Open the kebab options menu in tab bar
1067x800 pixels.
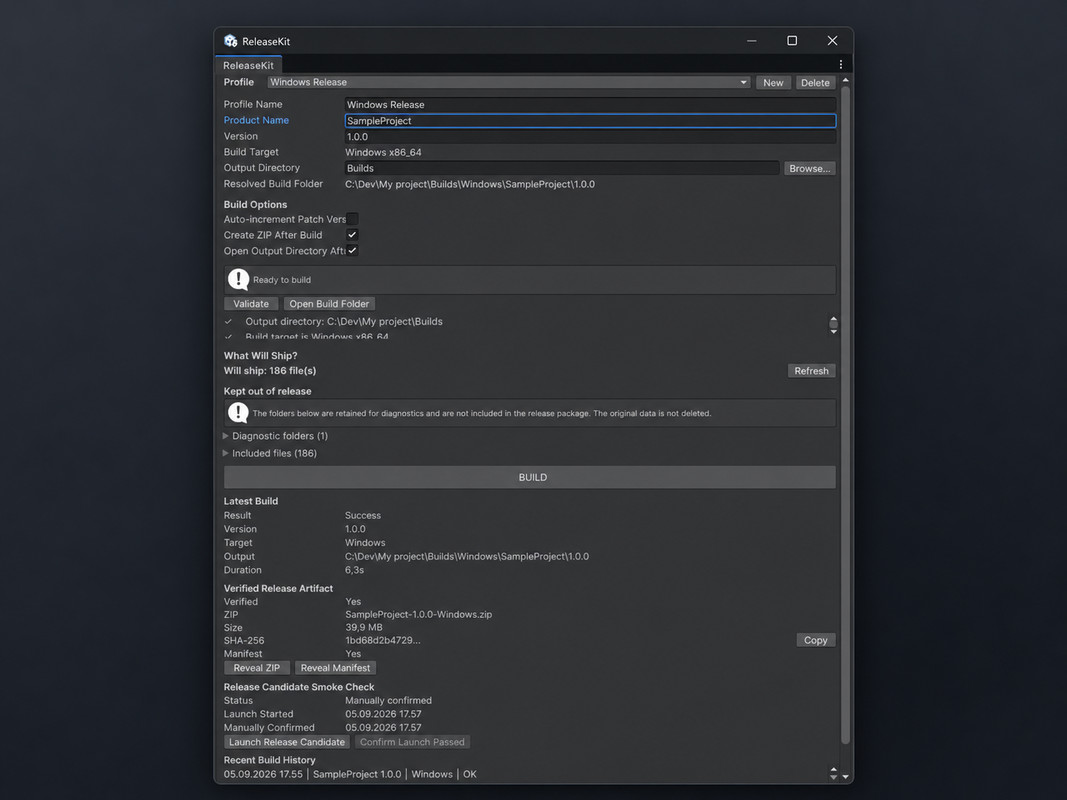click(840, 65)
